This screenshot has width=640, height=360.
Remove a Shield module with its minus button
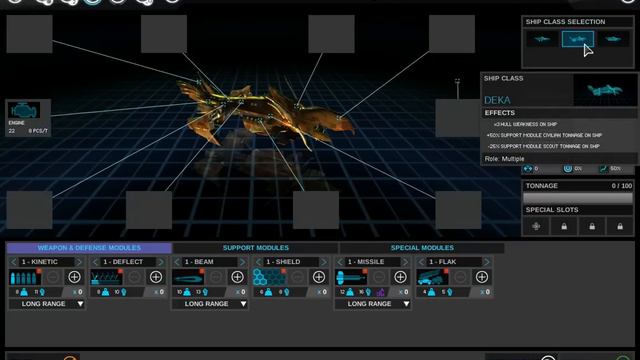pyautogui.click(x=298, y=277)
